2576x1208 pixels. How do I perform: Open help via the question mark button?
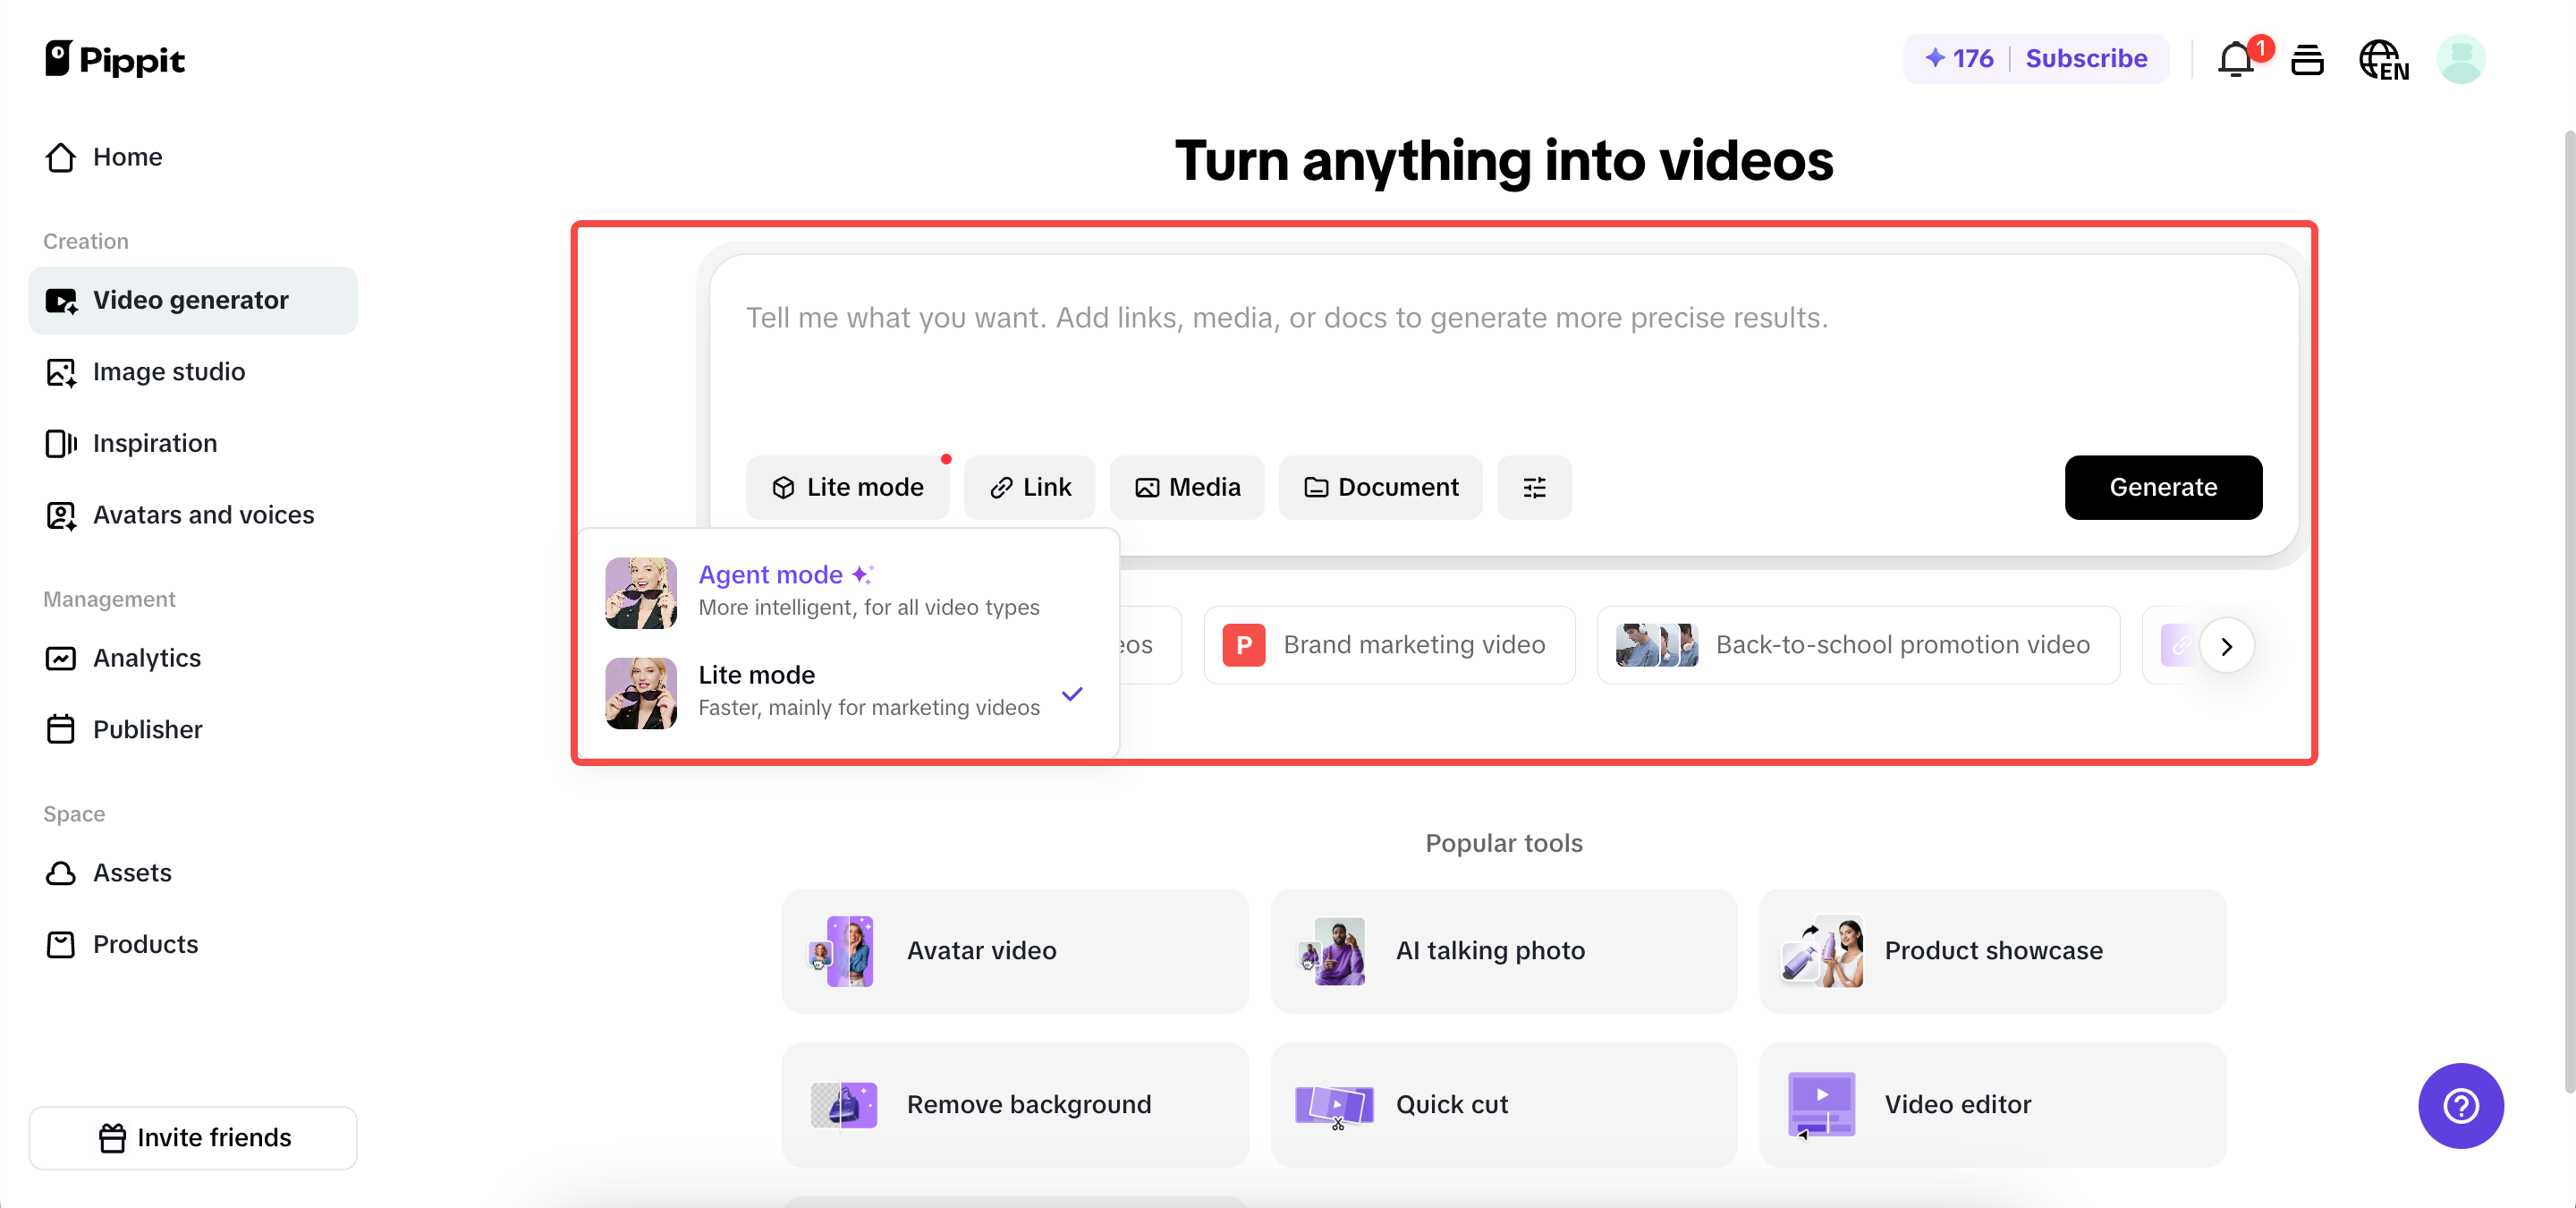coord(2461,1106)
